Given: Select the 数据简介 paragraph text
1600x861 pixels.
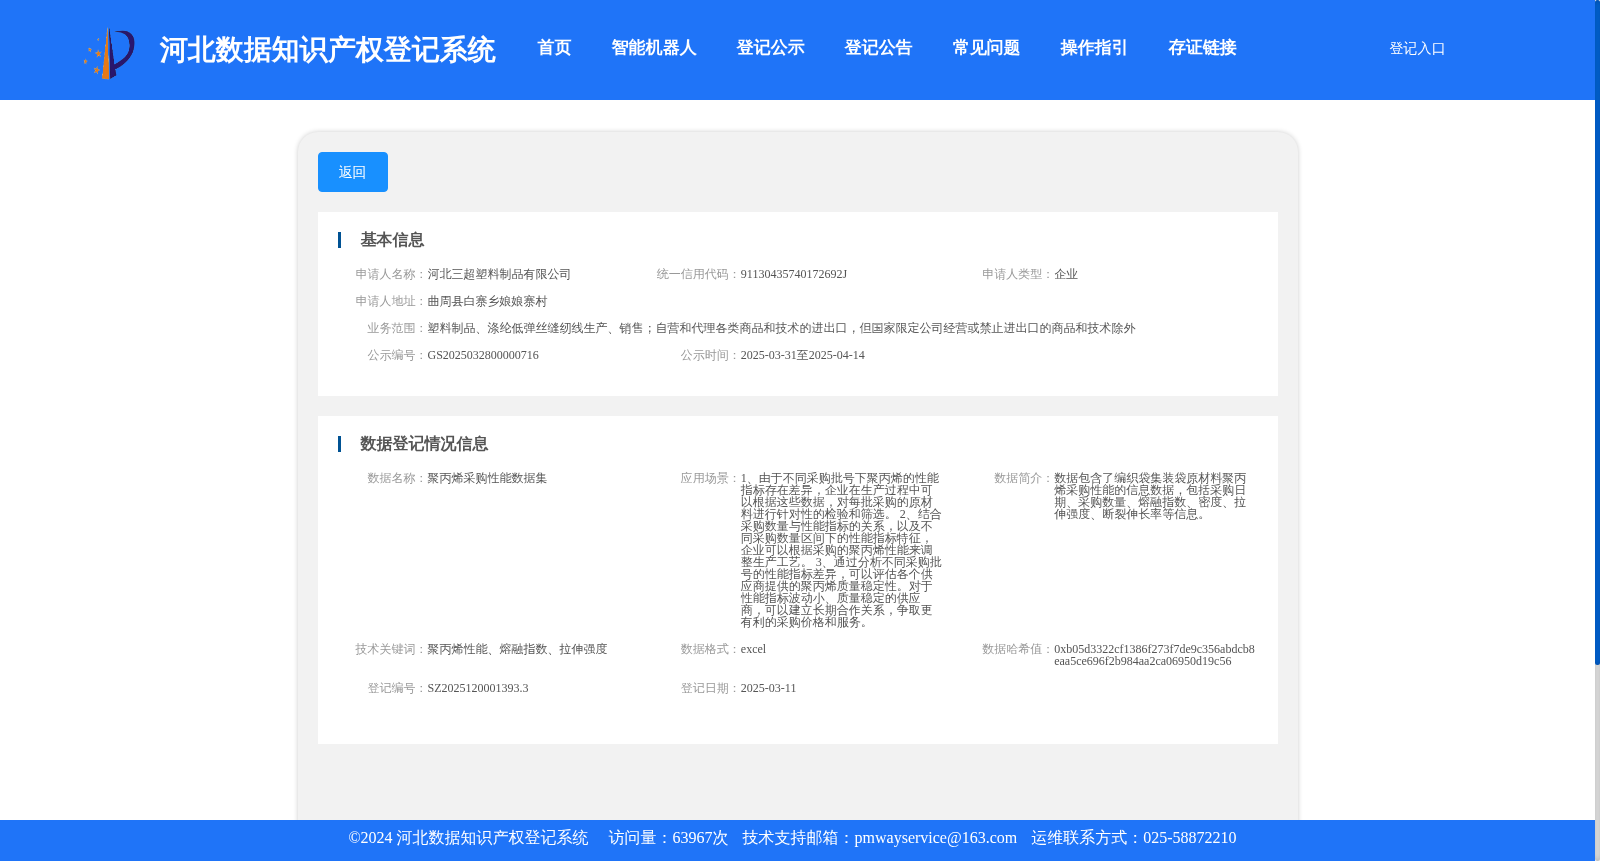Looking at the screenshot, I should (1150, 496).
